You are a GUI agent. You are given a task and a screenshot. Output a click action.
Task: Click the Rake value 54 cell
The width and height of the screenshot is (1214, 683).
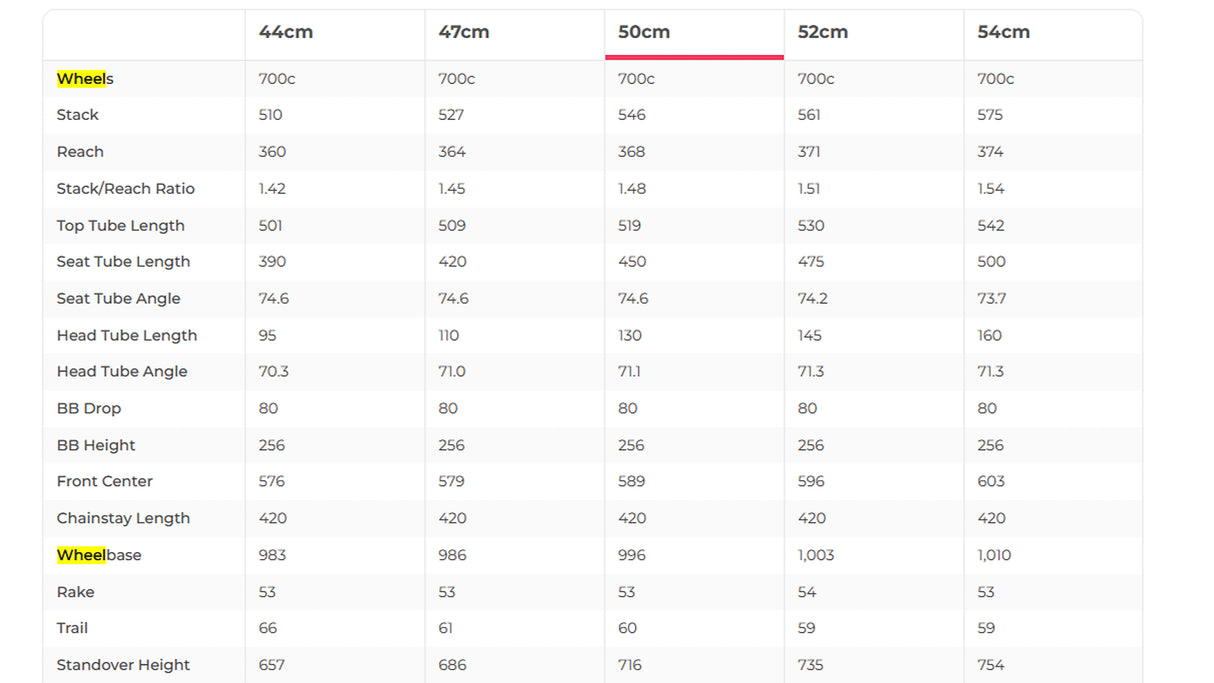(807, 592)
